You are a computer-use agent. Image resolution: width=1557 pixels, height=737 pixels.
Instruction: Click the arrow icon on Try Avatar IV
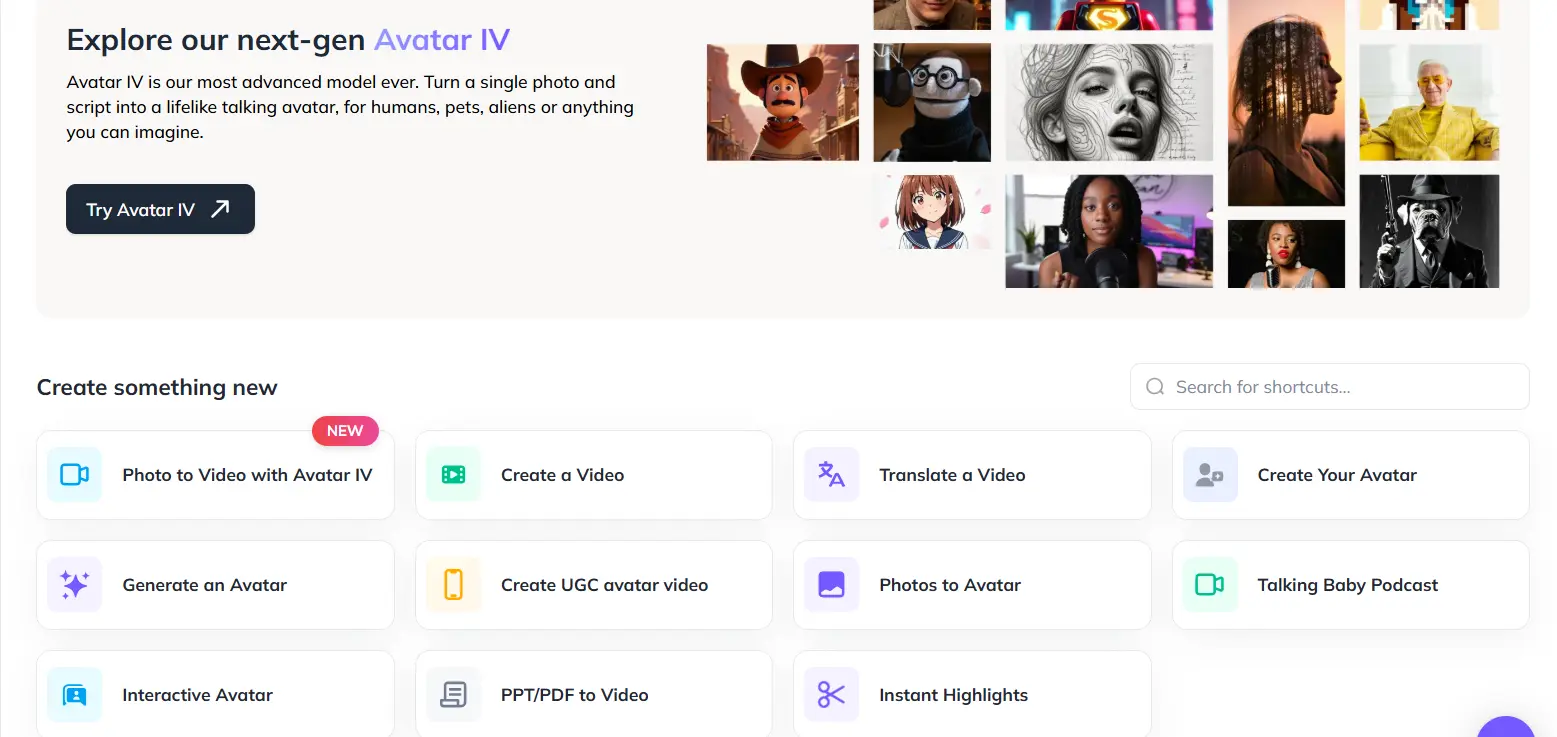(x=220, y=209)
